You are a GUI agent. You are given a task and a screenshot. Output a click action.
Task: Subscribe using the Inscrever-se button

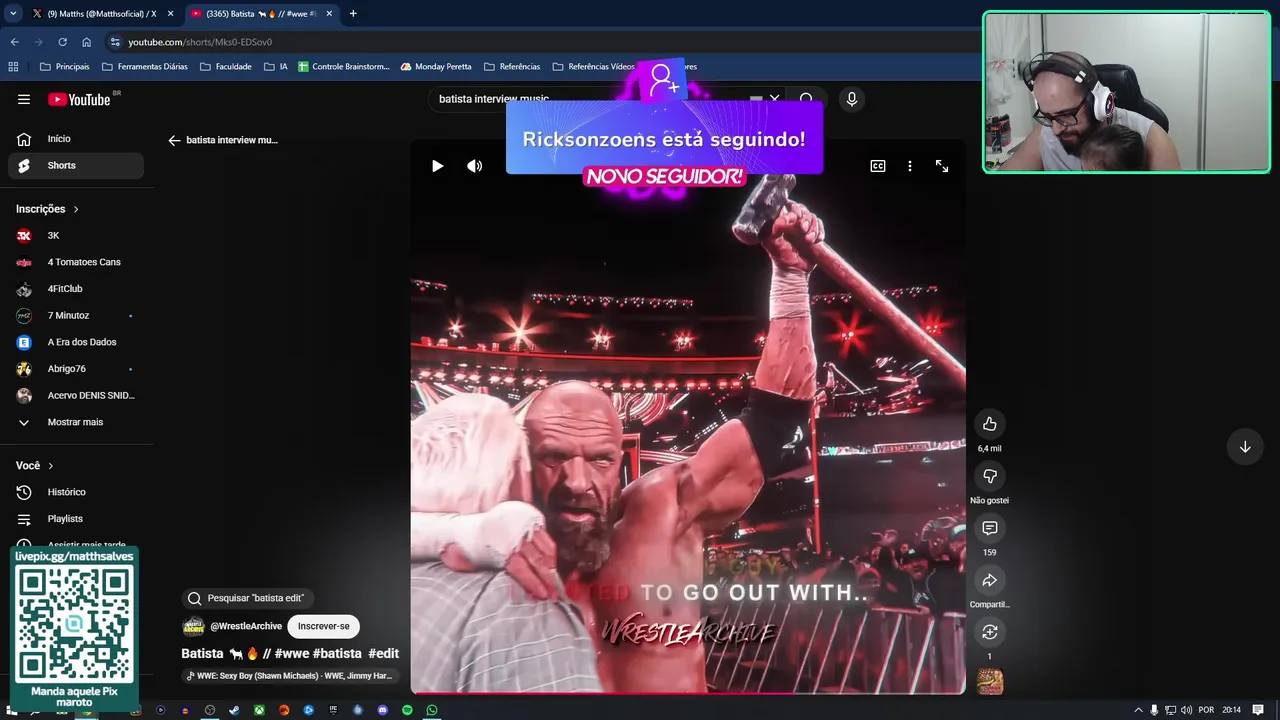tap(323, 626)
